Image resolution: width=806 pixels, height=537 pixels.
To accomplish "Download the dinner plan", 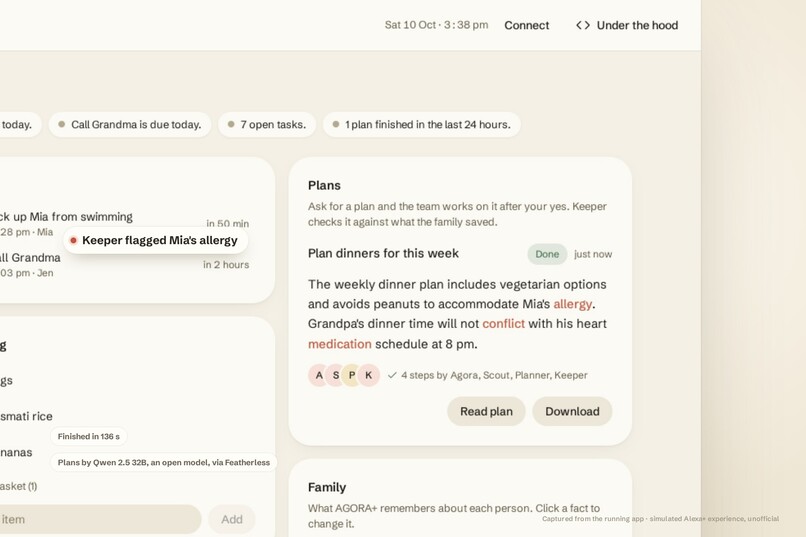I will (x=572, y=411).
